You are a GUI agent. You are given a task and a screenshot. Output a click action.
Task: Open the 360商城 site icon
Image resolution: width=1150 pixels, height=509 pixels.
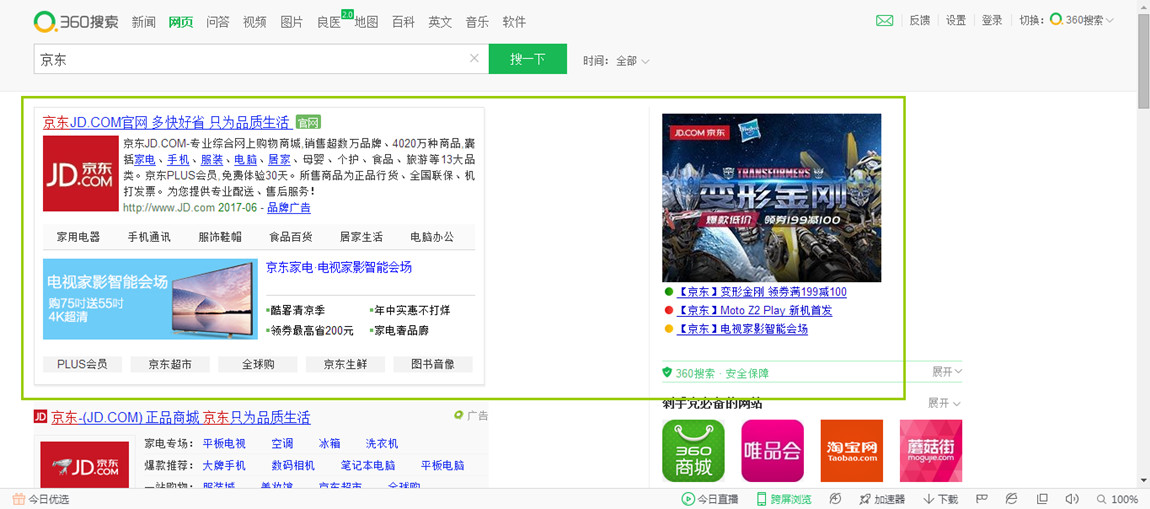tap(693, 450)
